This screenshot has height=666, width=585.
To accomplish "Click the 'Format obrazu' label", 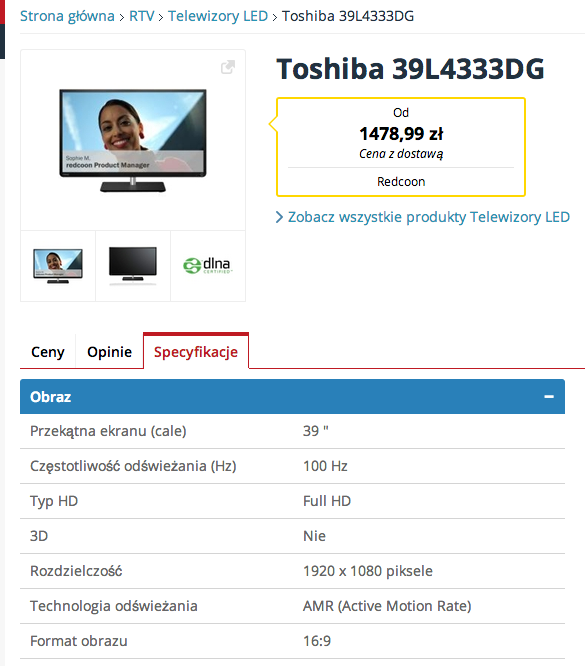I will click(x=79, y=641).
